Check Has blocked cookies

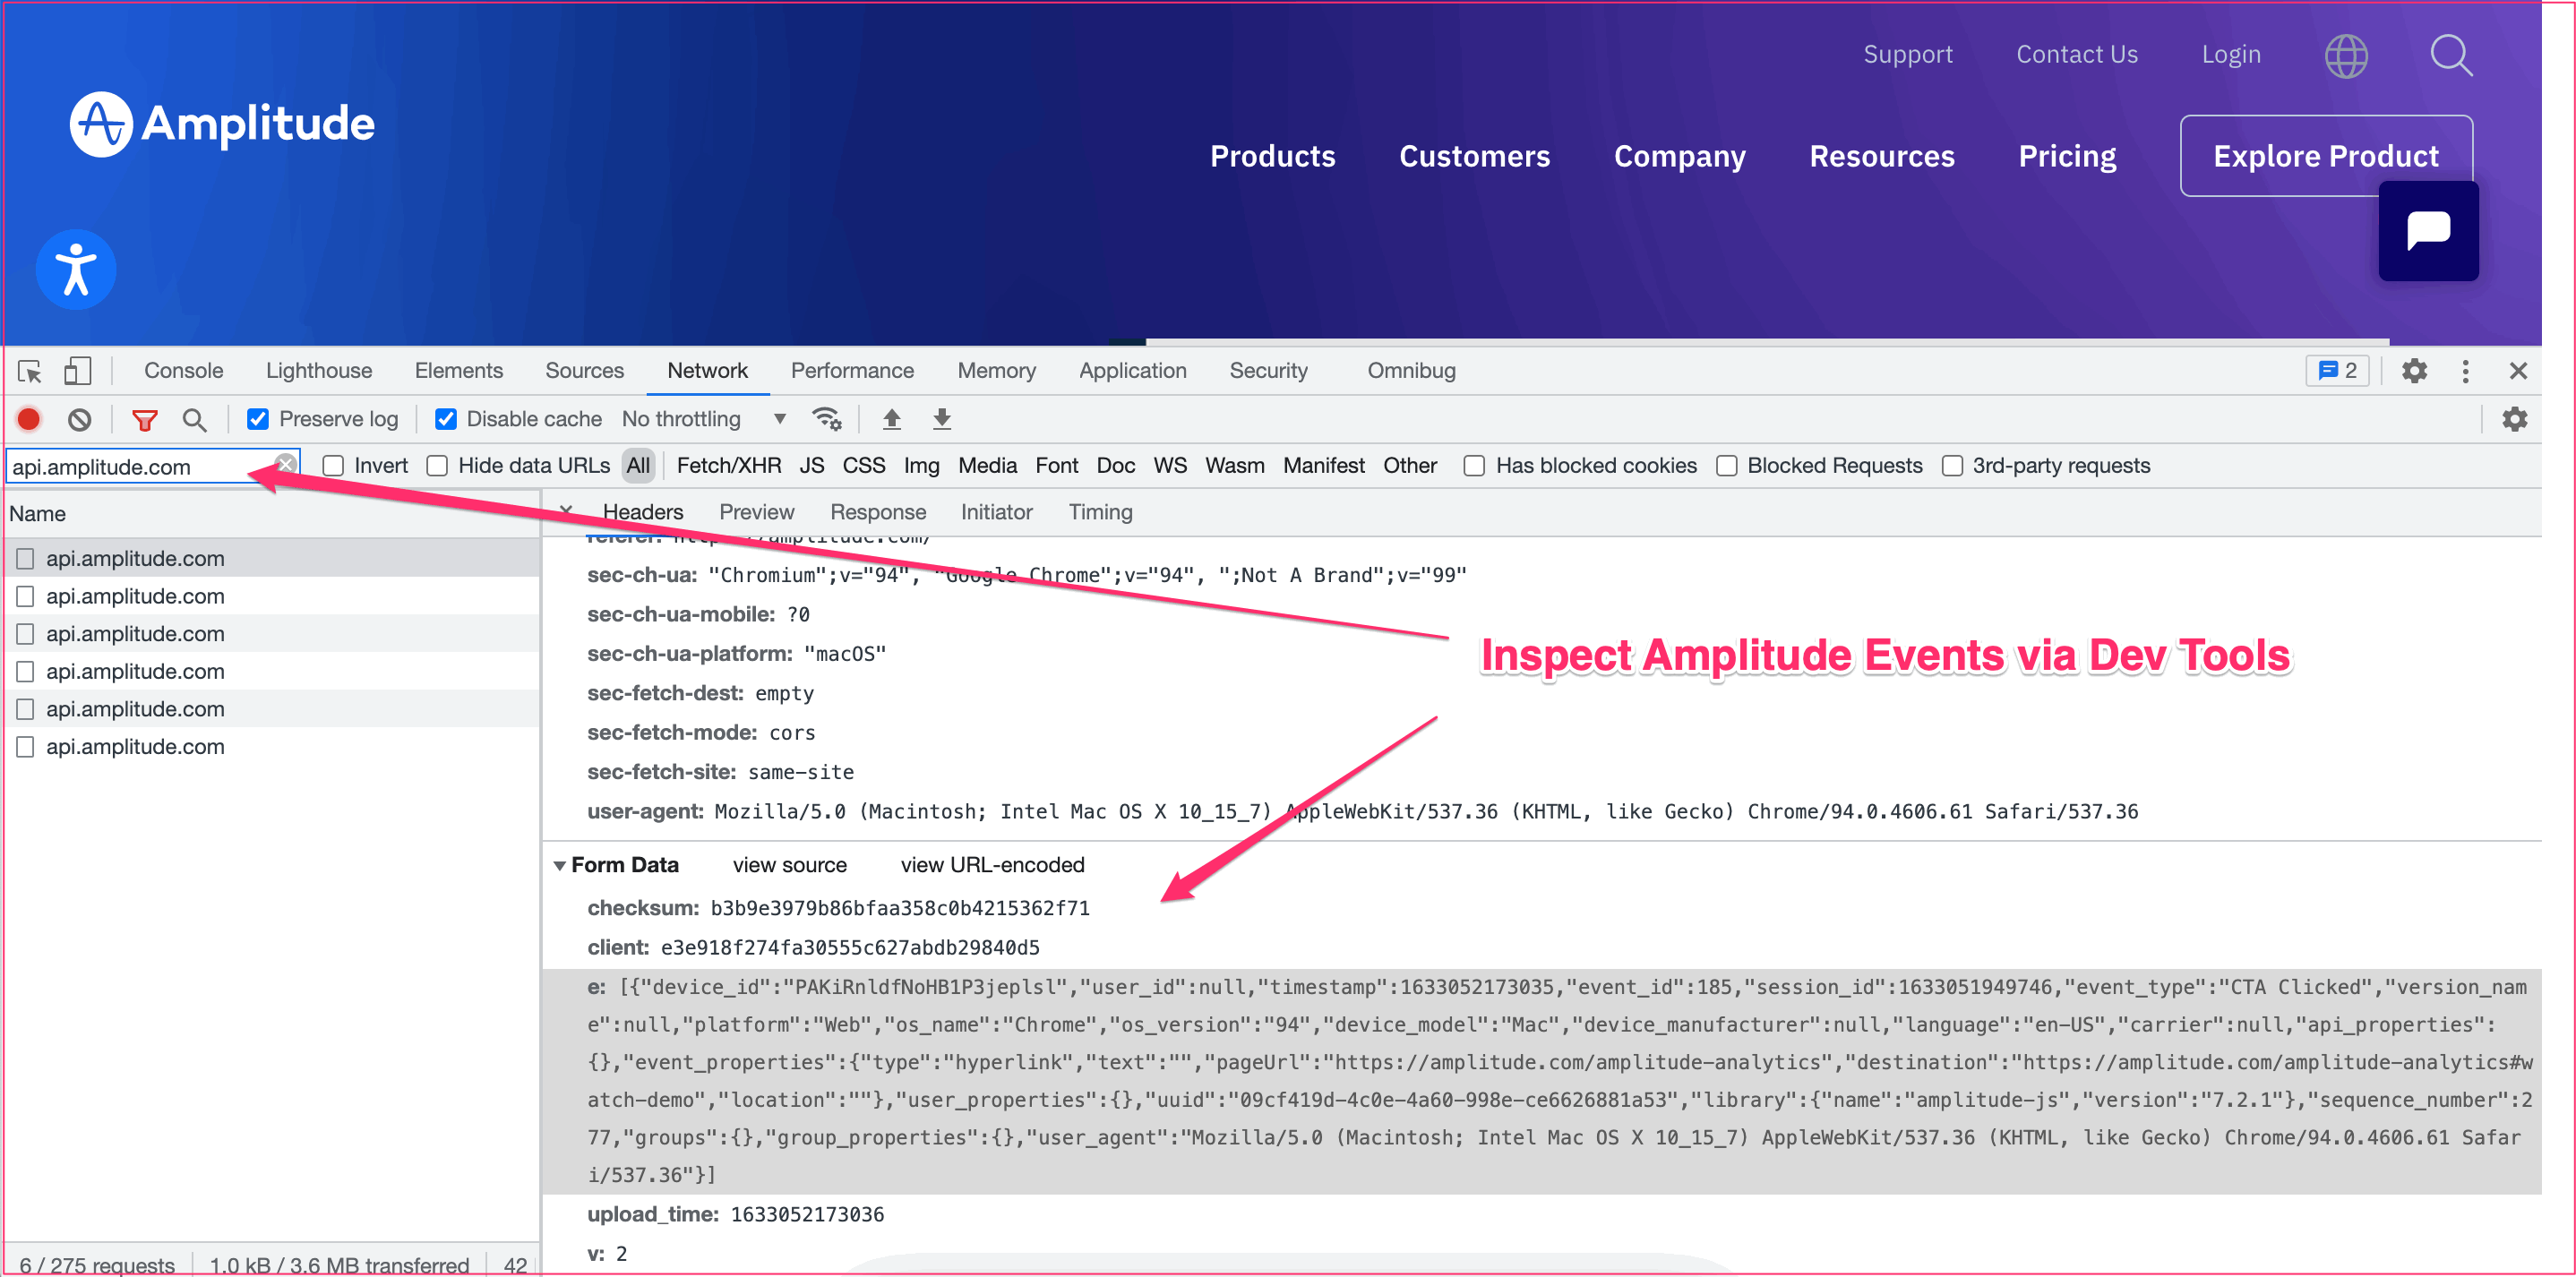coord(1474,466)
